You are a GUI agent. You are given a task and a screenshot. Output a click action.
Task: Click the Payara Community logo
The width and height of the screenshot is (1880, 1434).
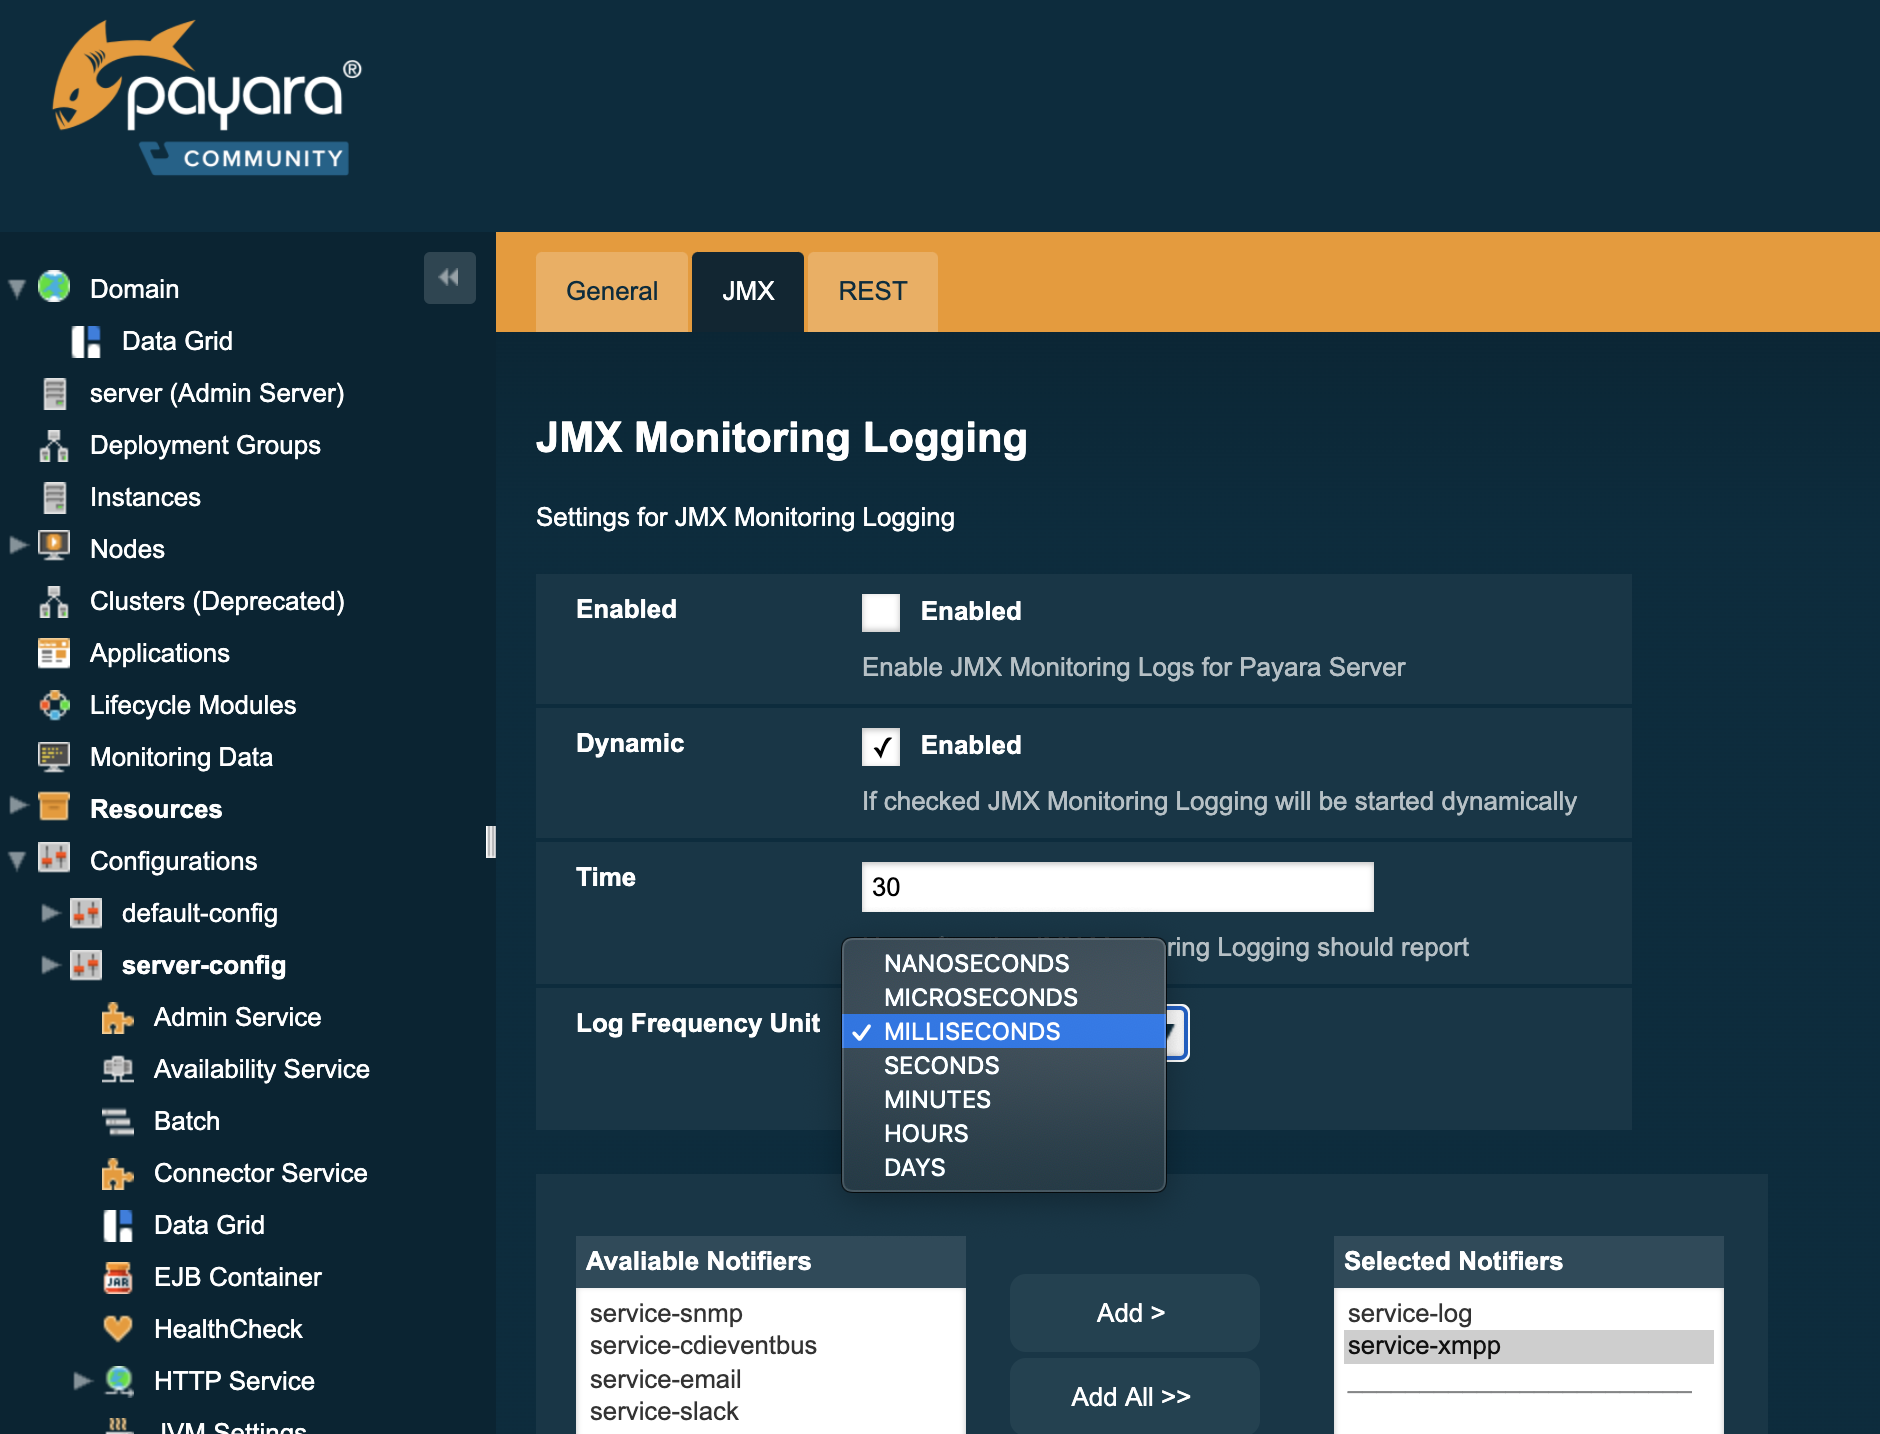click(x=207, y=100)
